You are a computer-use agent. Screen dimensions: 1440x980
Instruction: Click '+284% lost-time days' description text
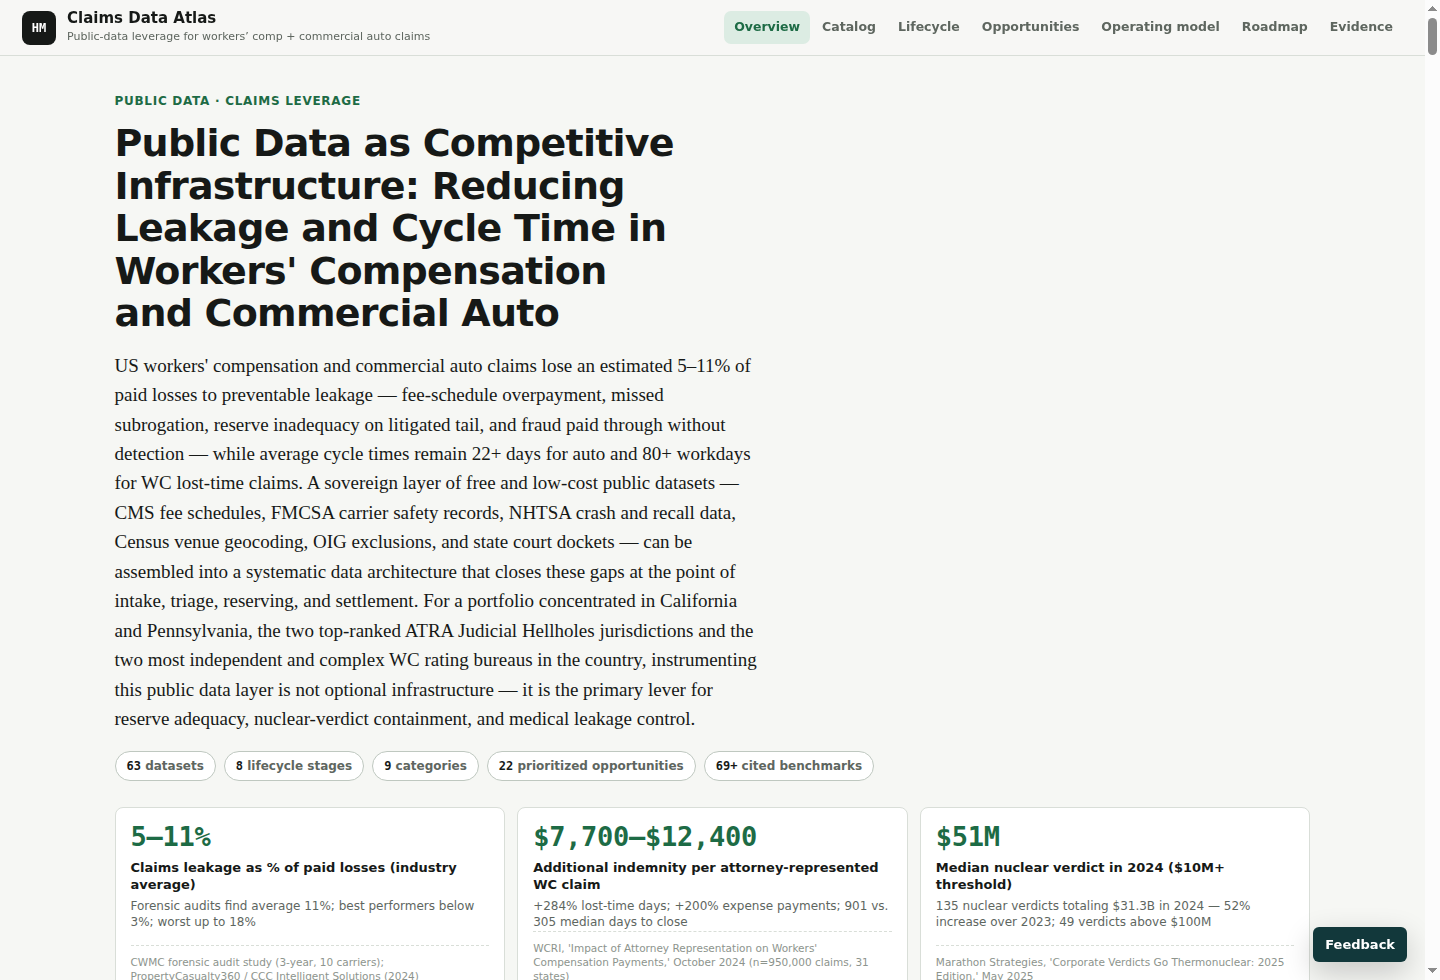click(x=710, y=914)
